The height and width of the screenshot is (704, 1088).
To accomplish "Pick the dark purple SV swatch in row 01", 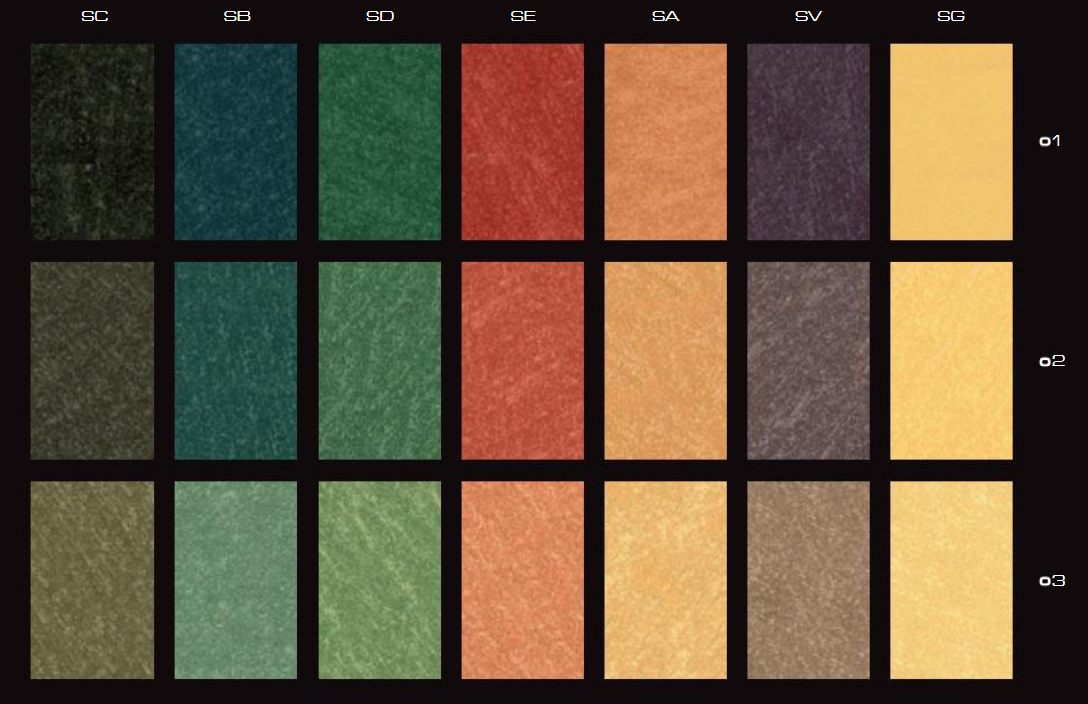I will click(808, 141).
